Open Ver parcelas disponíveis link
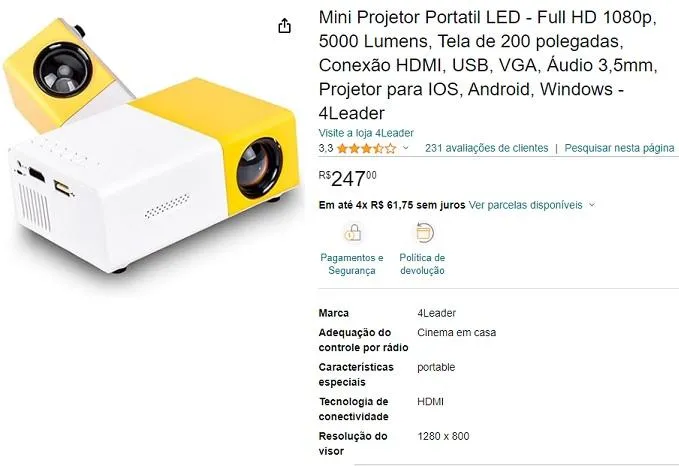Image resolution: width=679 pixels, height=466 pixels. point(525,205)
